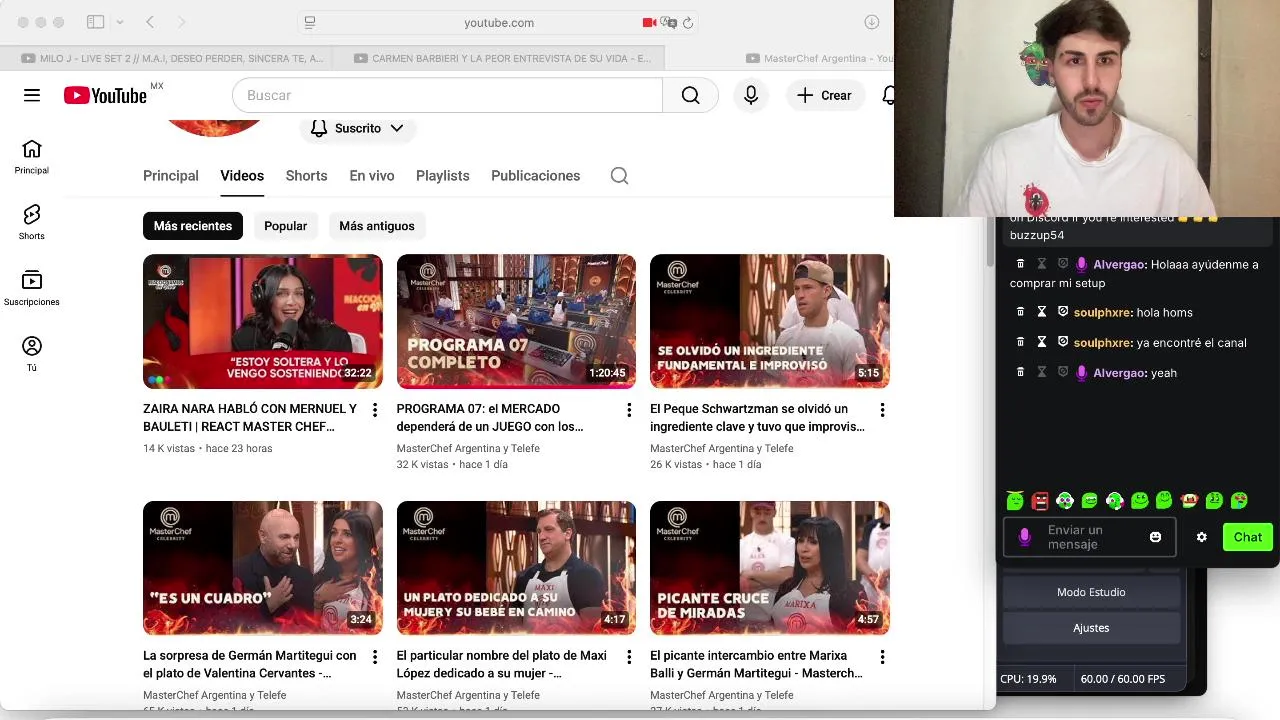This screenshot has width=1280, height=720.
Task: Click Modo Estudio button
Action: click(1091, 592)
